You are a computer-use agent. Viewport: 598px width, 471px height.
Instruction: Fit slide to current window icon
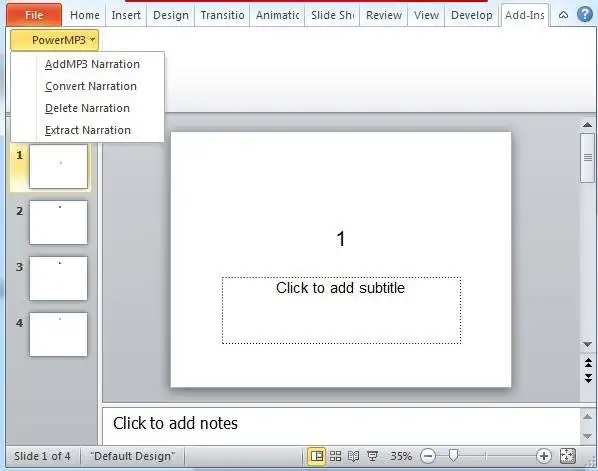click(567, 456)
